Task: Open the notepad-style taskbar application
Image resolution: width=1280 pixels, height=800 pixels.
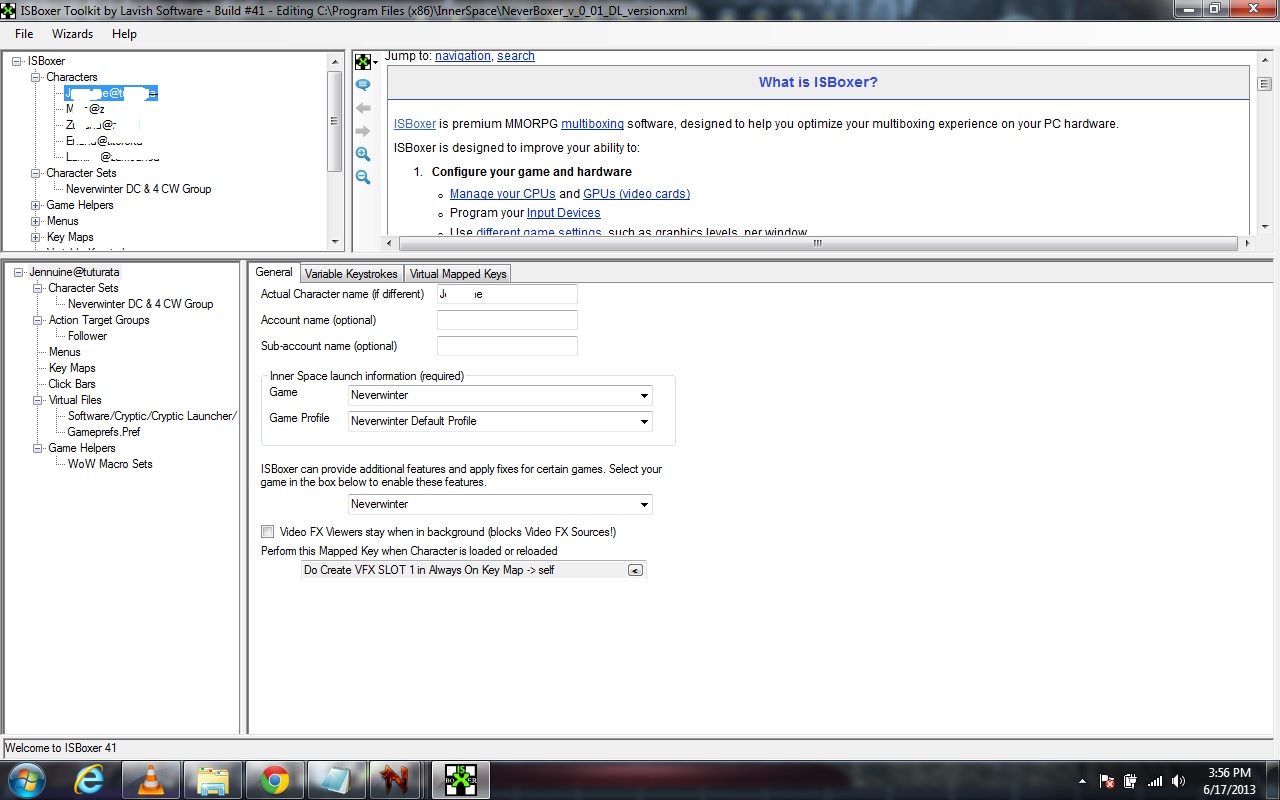Action: tap(337, 780)
